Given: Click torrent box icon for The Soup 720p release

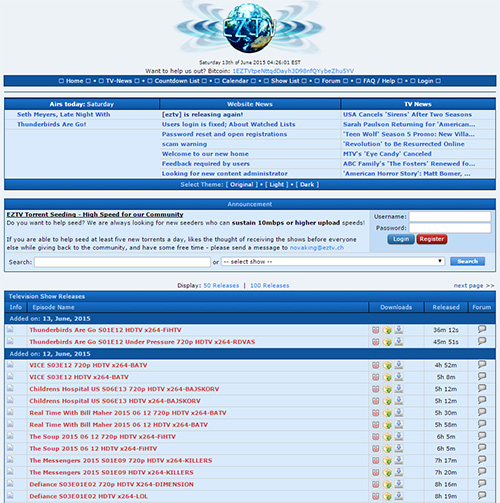Looking at the screenshot, I should pos(387,437).
